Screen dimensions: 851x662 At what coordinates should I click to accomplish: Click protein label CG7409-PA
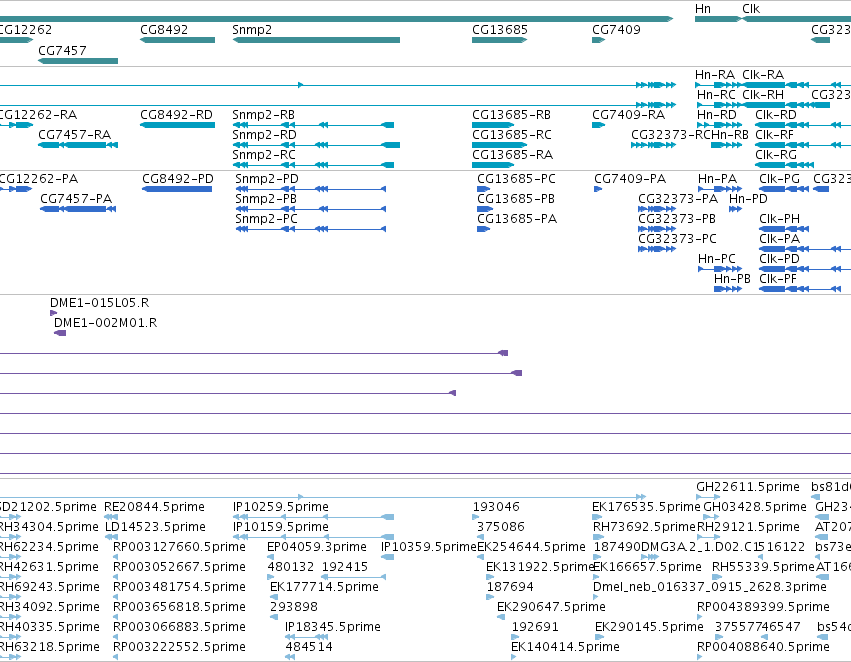pos(630,179)
